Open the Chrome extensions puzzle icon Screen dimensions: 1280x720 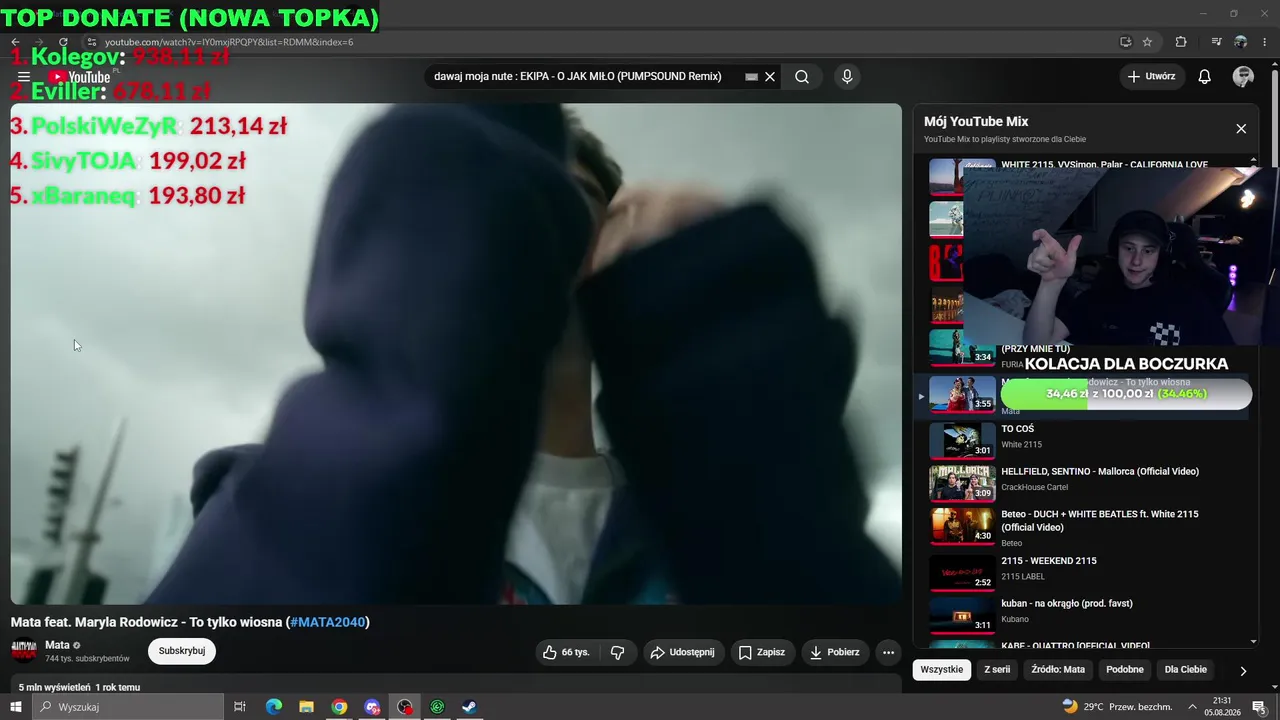click(x=1181, y=42)
